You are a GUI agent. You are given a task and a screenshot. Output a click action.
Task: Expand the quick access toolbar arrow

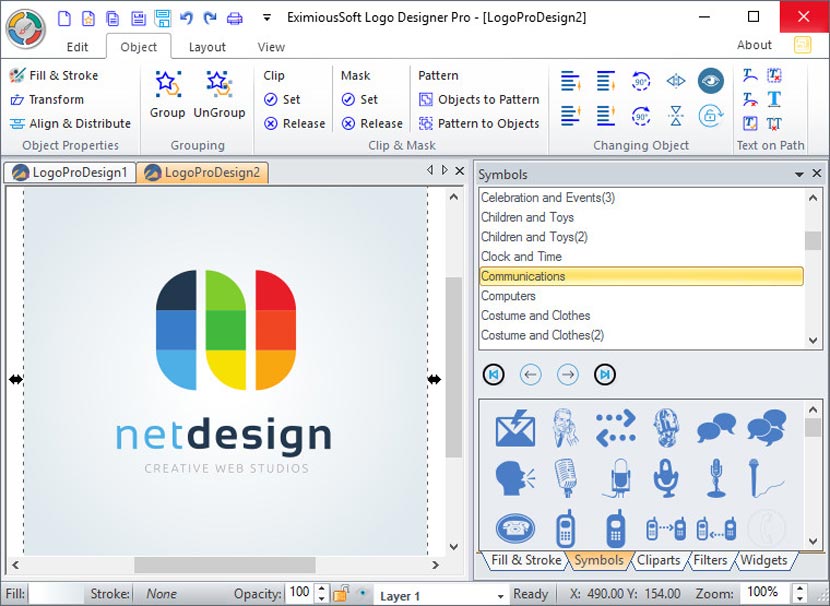tap(266, 16)
